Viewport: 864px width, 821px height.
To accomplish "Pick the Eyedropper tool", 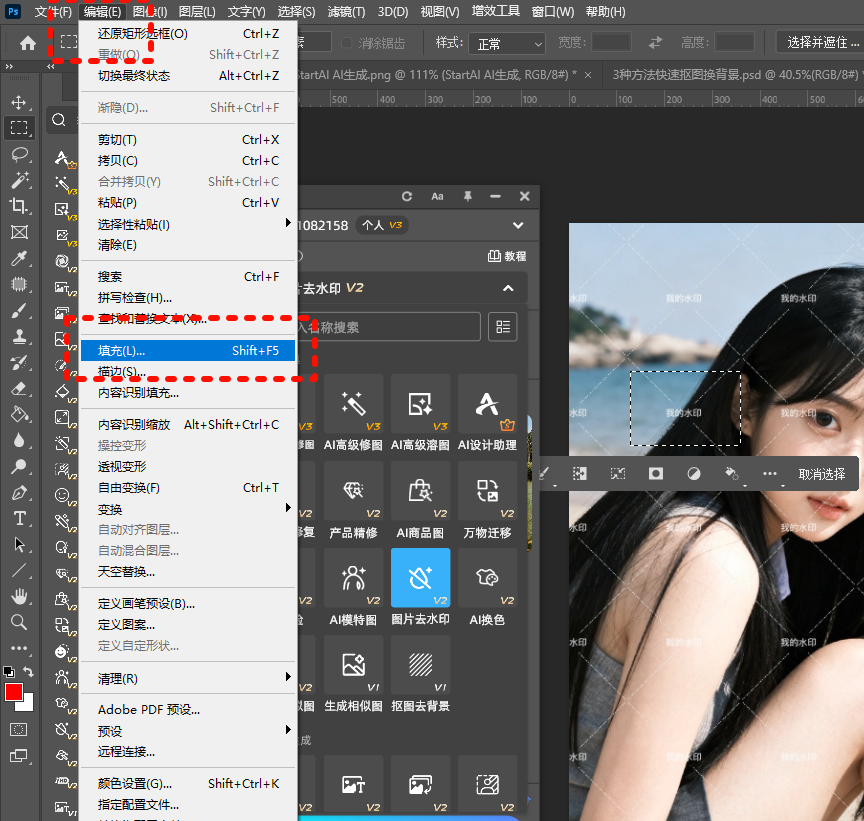I will [19, 258].
